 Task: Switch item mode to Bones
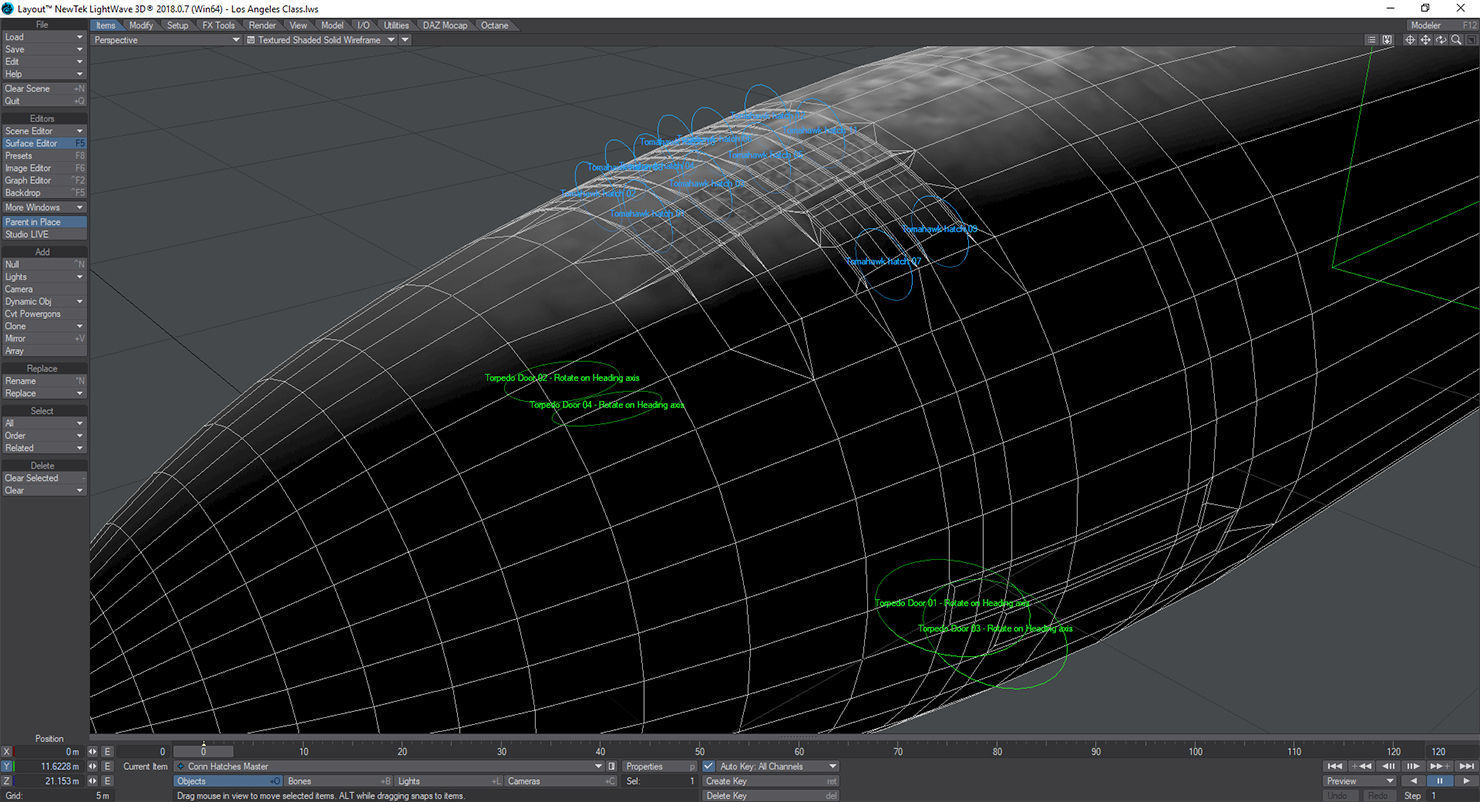pos(339,781)
